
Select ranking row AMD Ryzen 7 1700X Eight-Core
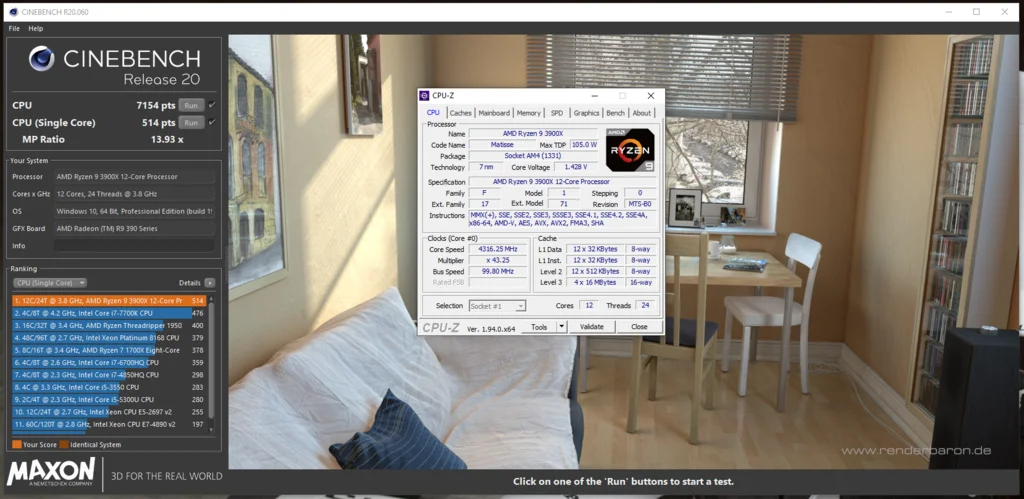tap(109, 350)
